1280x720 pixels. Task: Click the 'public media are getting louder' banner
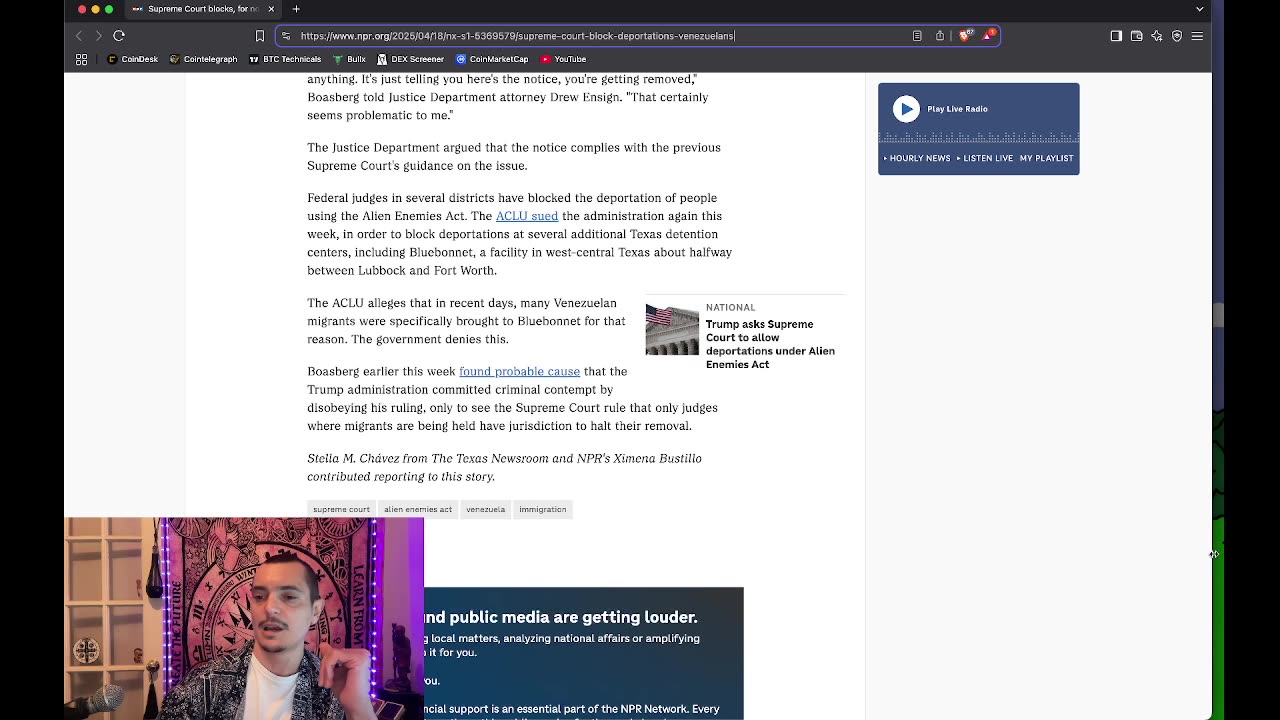(x=584, y=653)
